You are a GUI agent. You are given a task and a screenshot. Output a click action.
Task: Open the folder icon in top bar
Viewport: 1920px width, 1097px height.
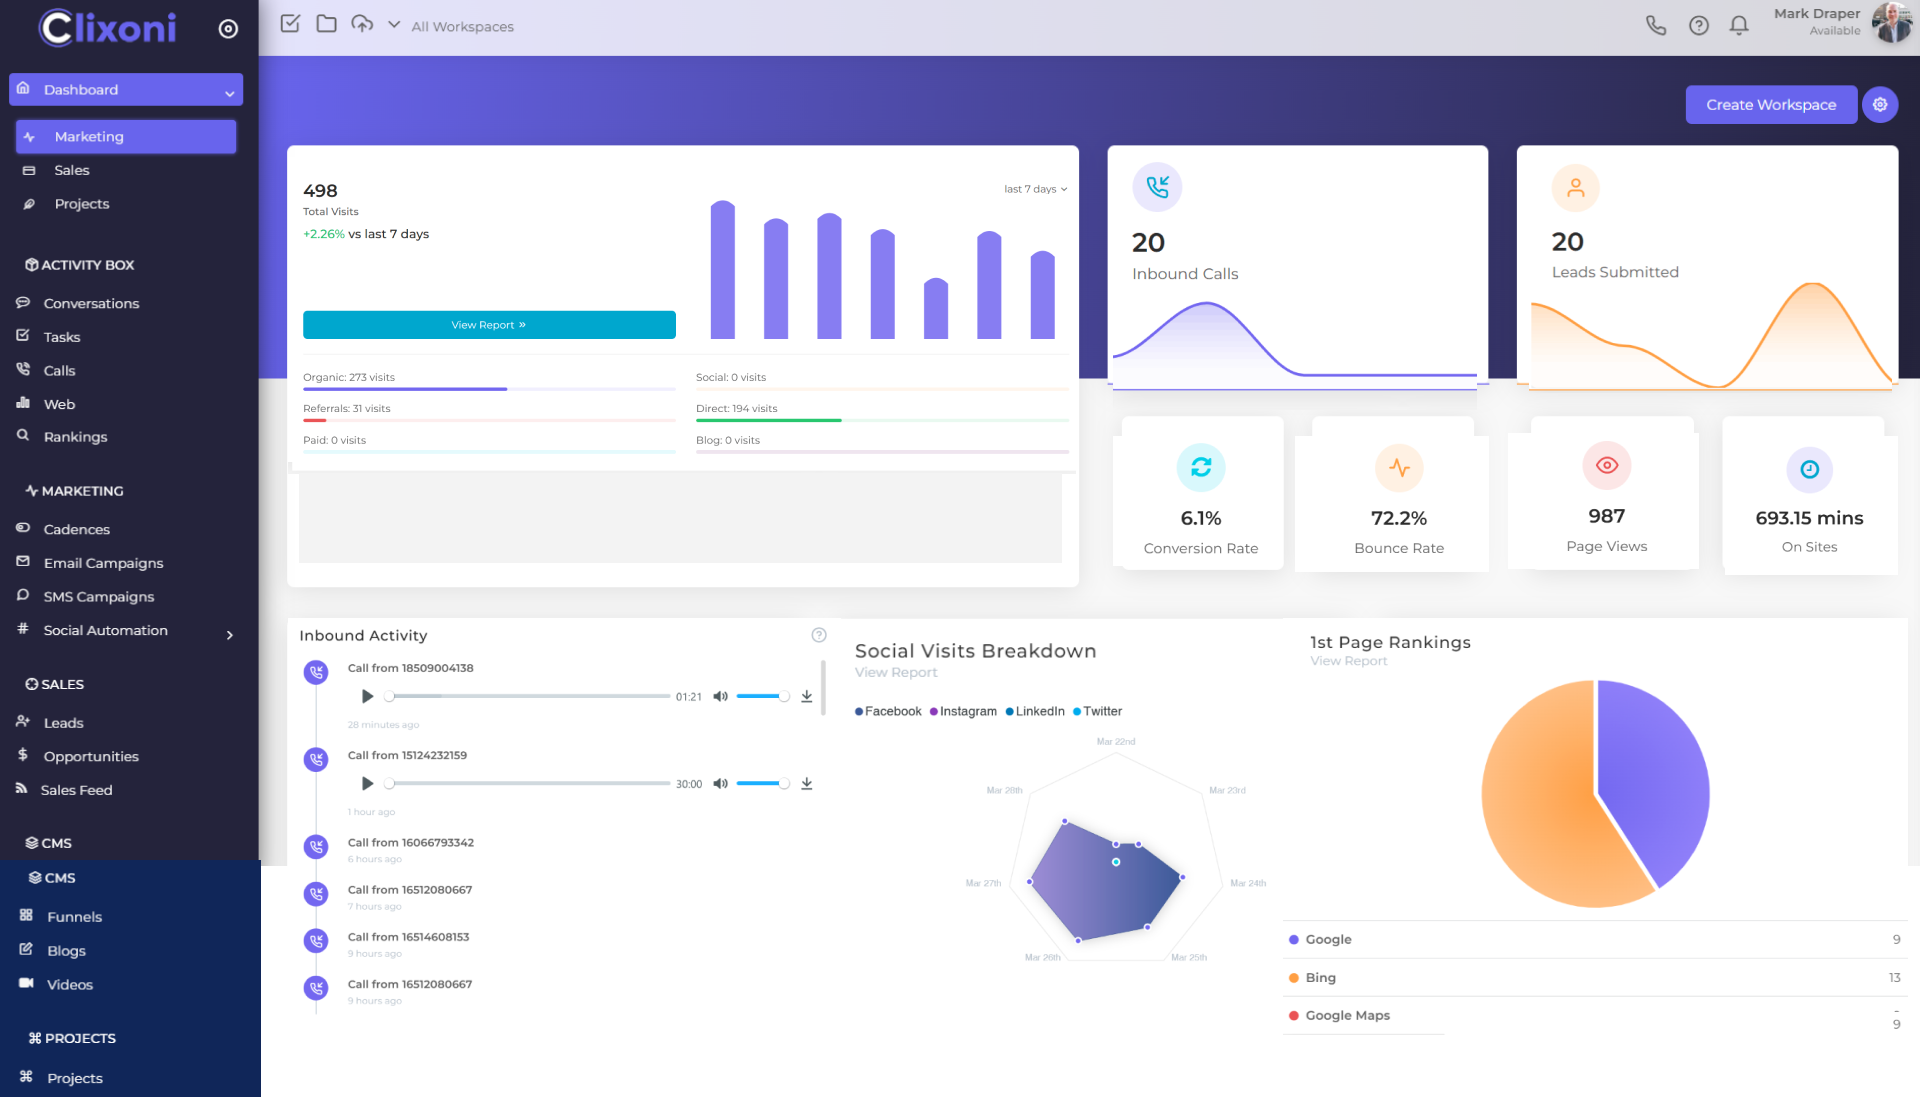point(326,24)
